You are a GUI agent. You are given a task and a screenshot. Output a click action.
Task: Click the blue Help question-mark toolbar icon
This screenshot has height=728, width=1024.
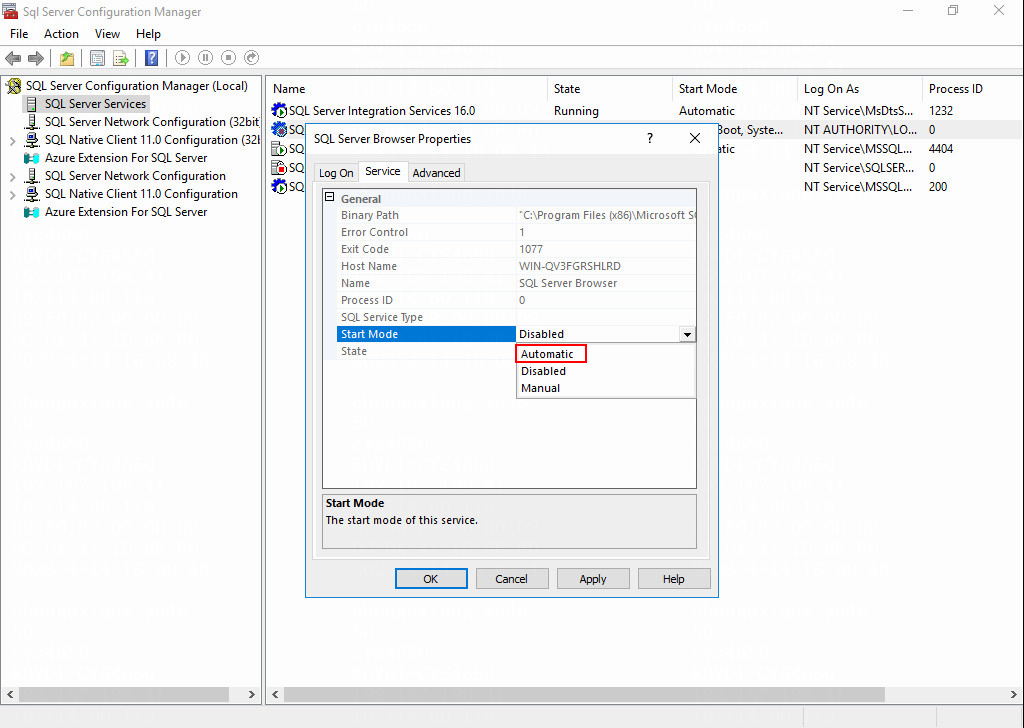click(152, 58)
